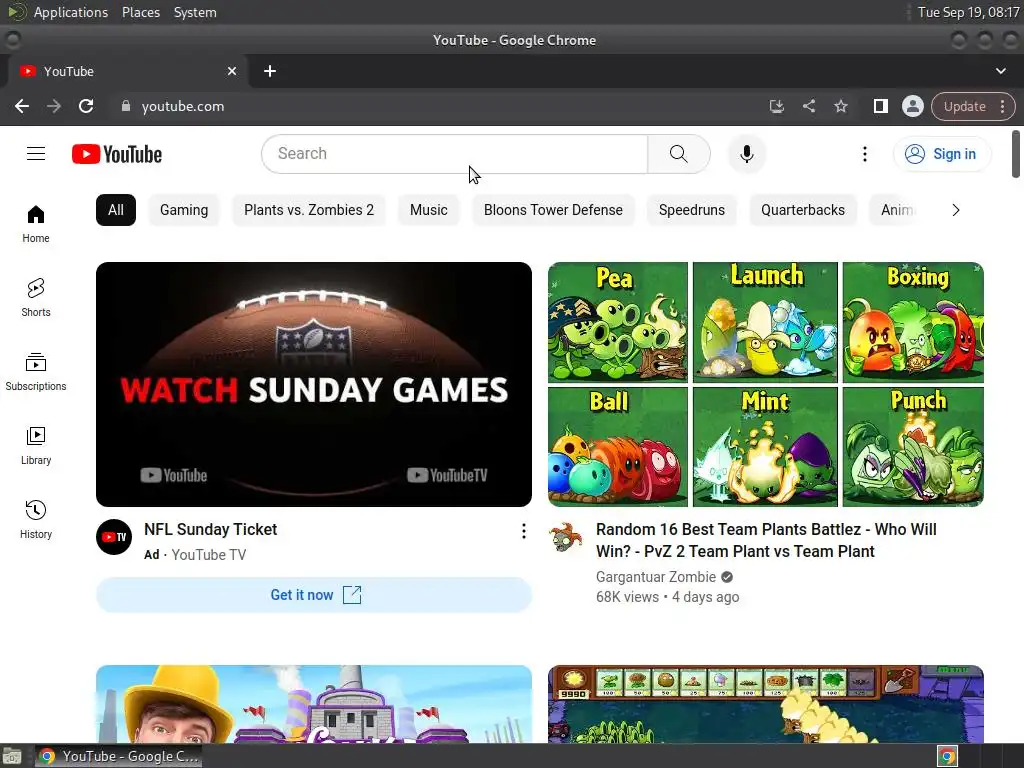This screenshot has width=1024, height=768.
Task: Click YouTube - Google Chrome taskbar item
Action: (x=118, y=756)
